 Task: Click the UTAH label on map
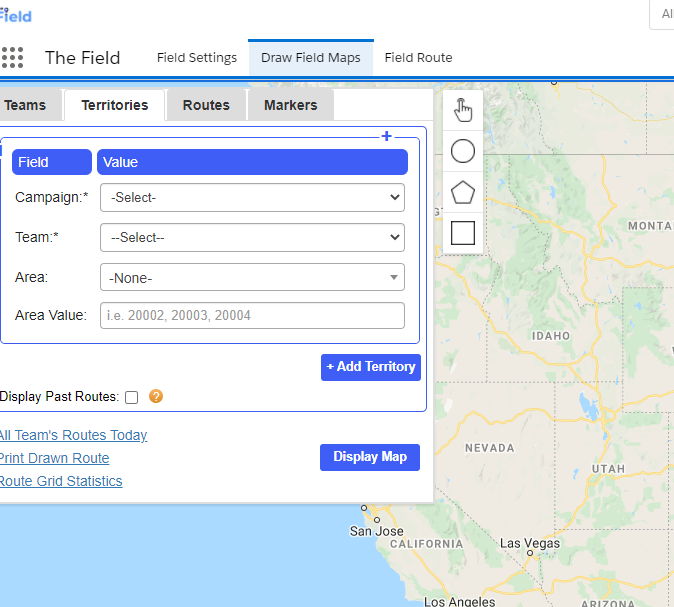tap(608, 469)
